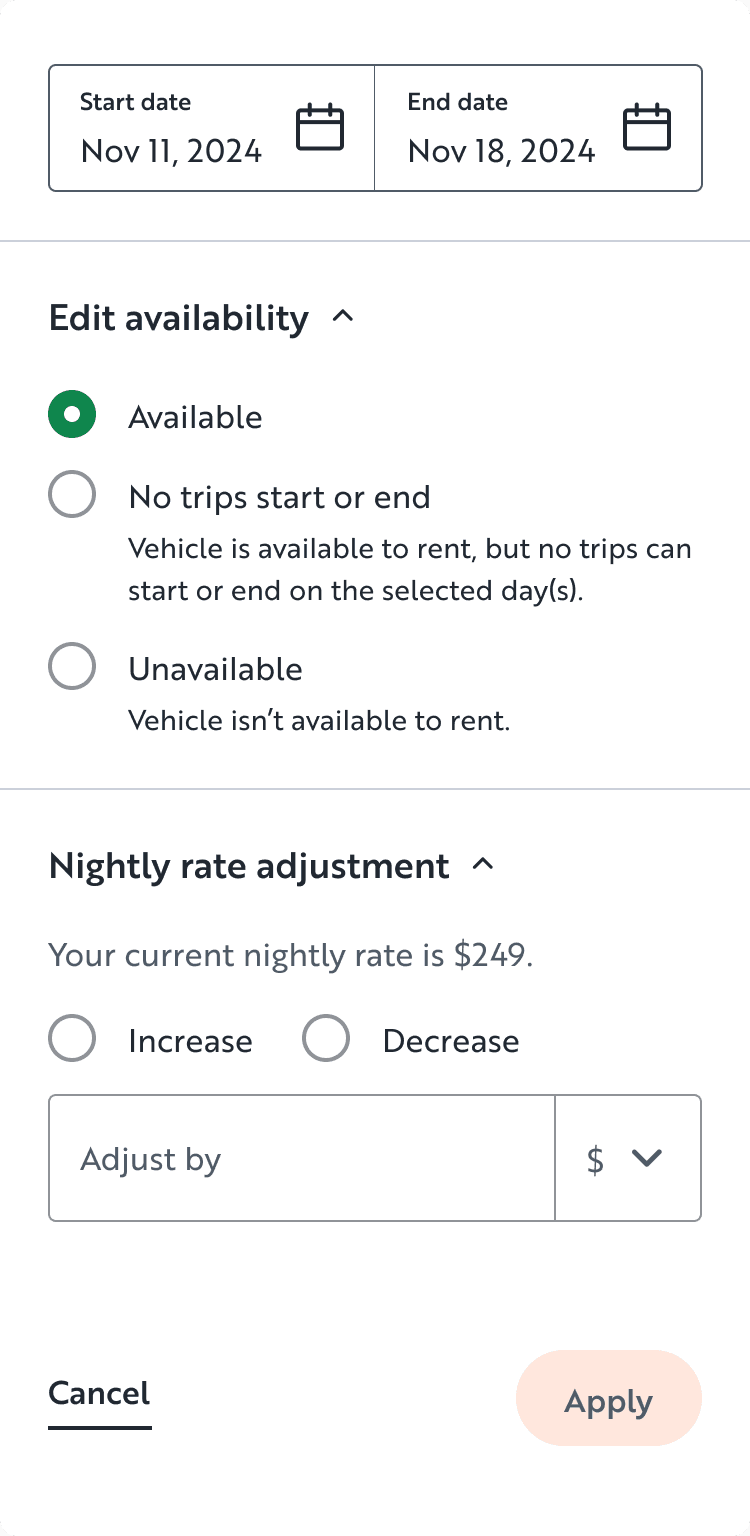
Task: Open the Start date calendar icon
Action: coord(320,128)
